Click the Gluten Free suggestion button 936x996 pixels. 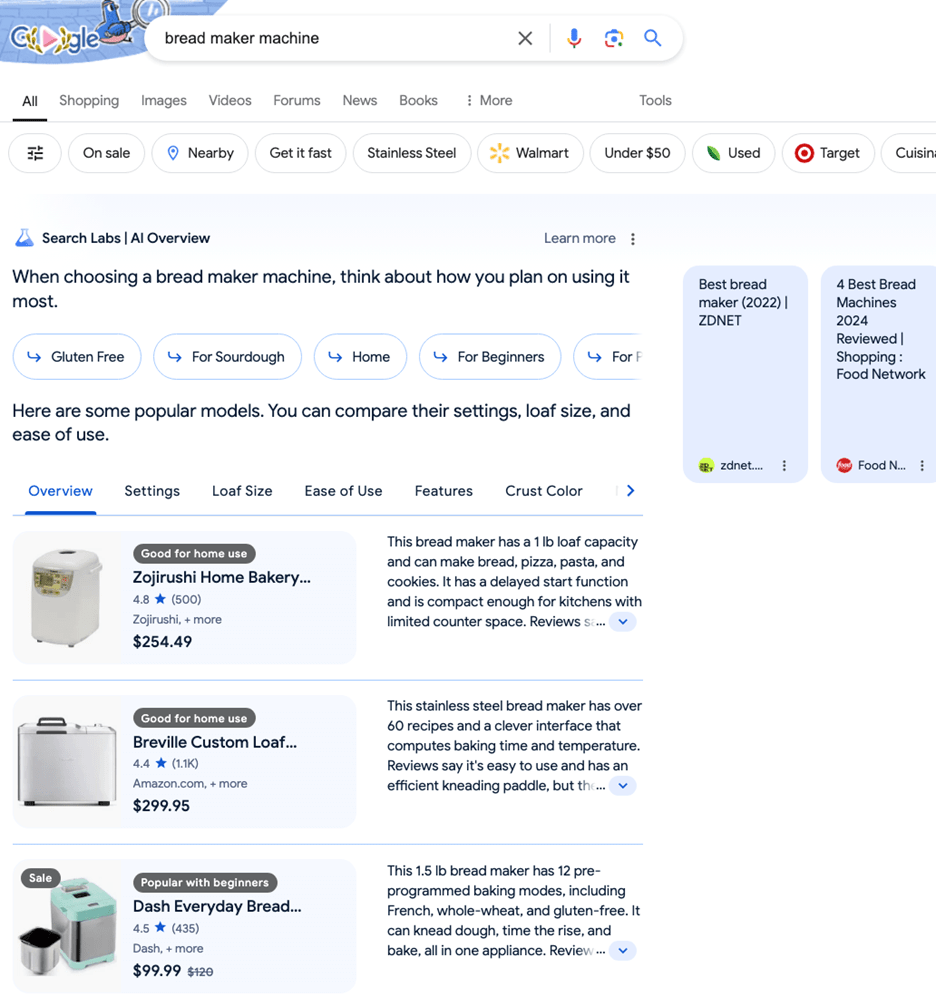[77, 357]
